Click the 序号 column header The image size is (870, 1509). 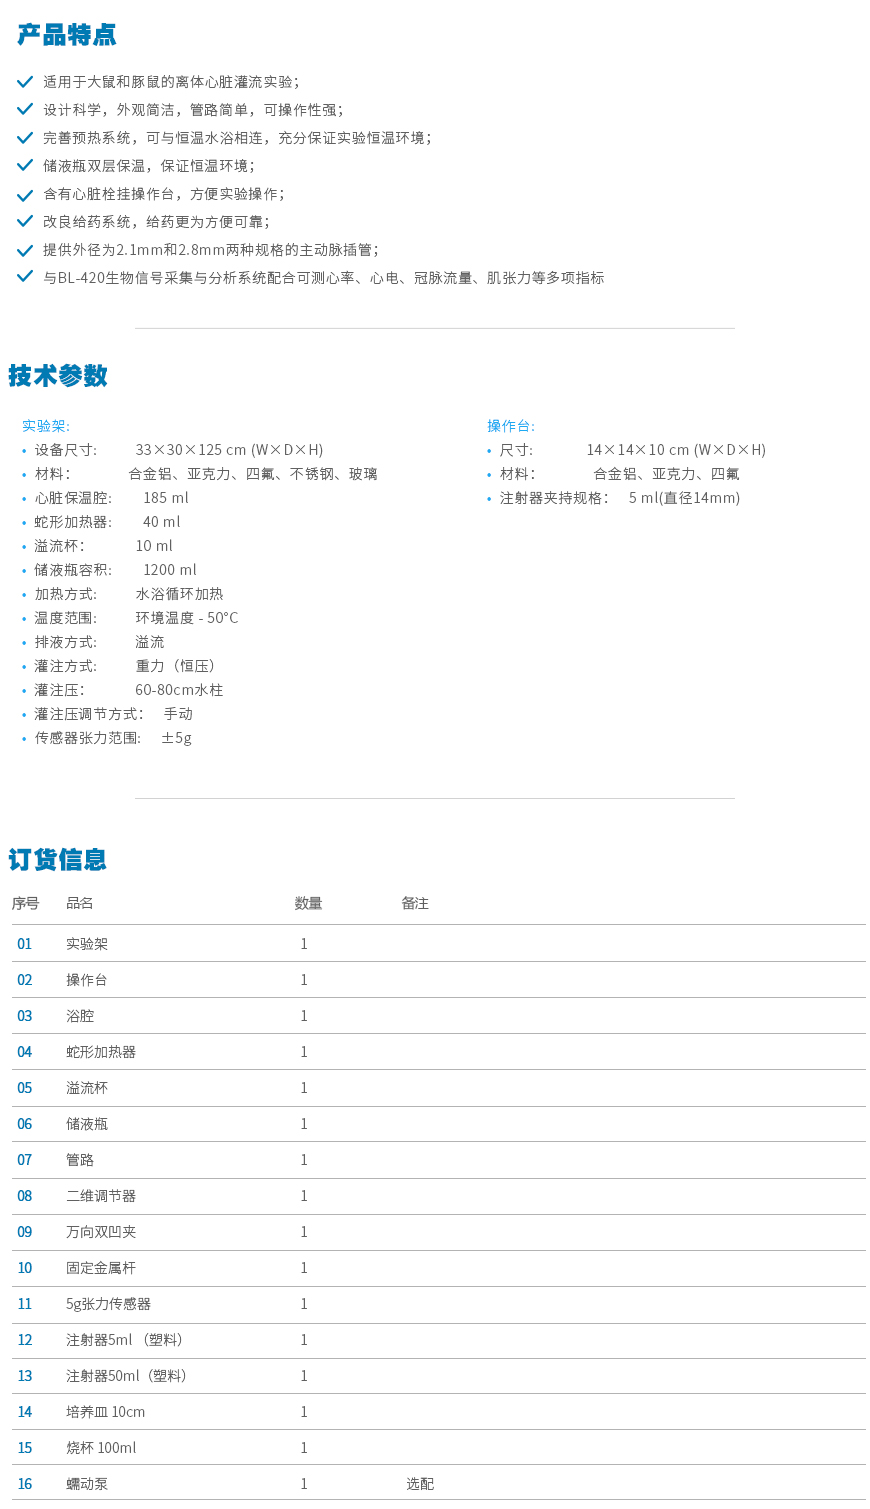coord(25,903)
